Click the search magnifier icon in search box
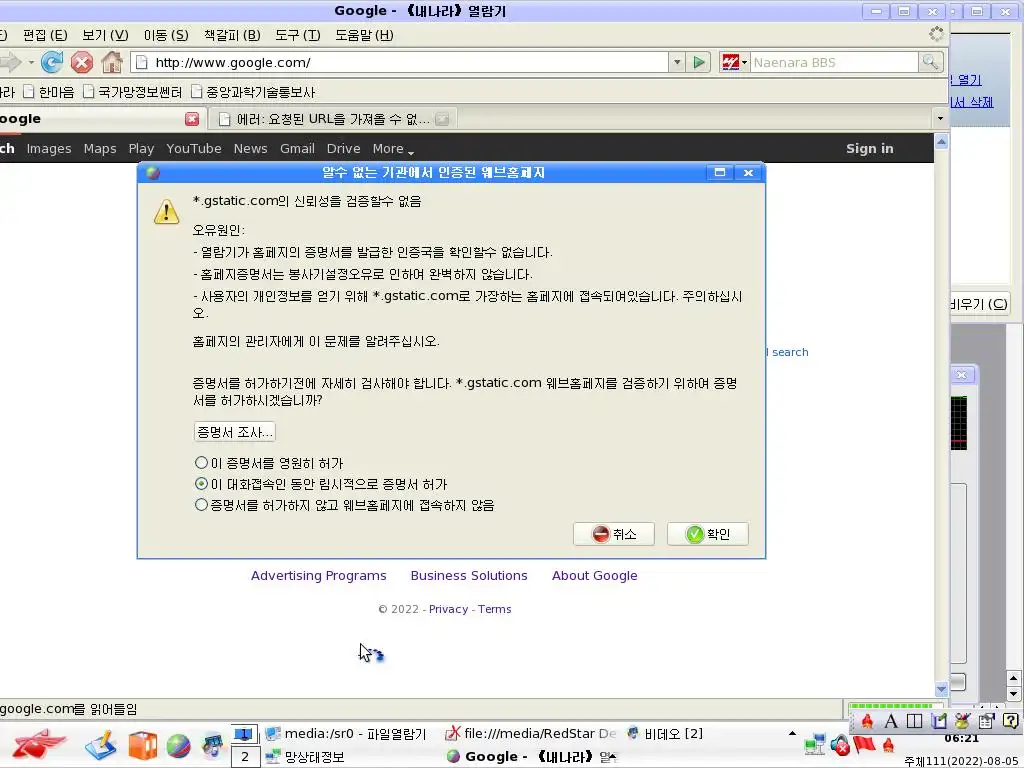The image size is (1024, 768). 930,63
